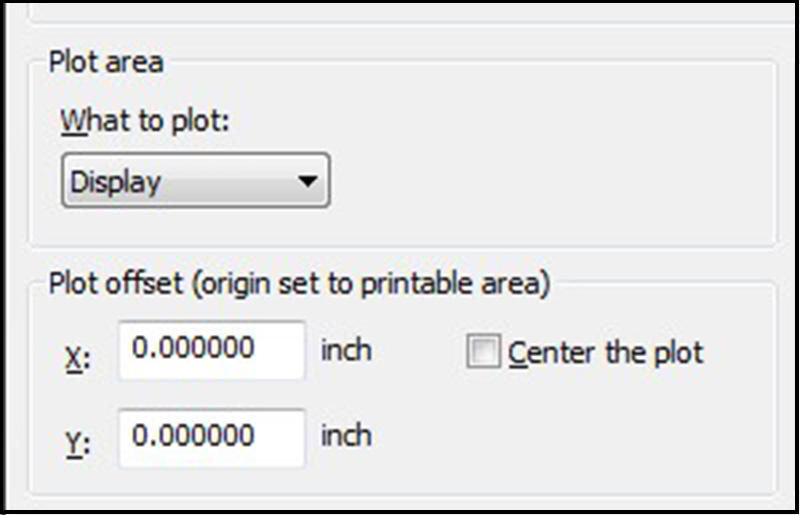The image size is (800, 515).
Task: Click the Plot area group title
Action: click(106, 63)
